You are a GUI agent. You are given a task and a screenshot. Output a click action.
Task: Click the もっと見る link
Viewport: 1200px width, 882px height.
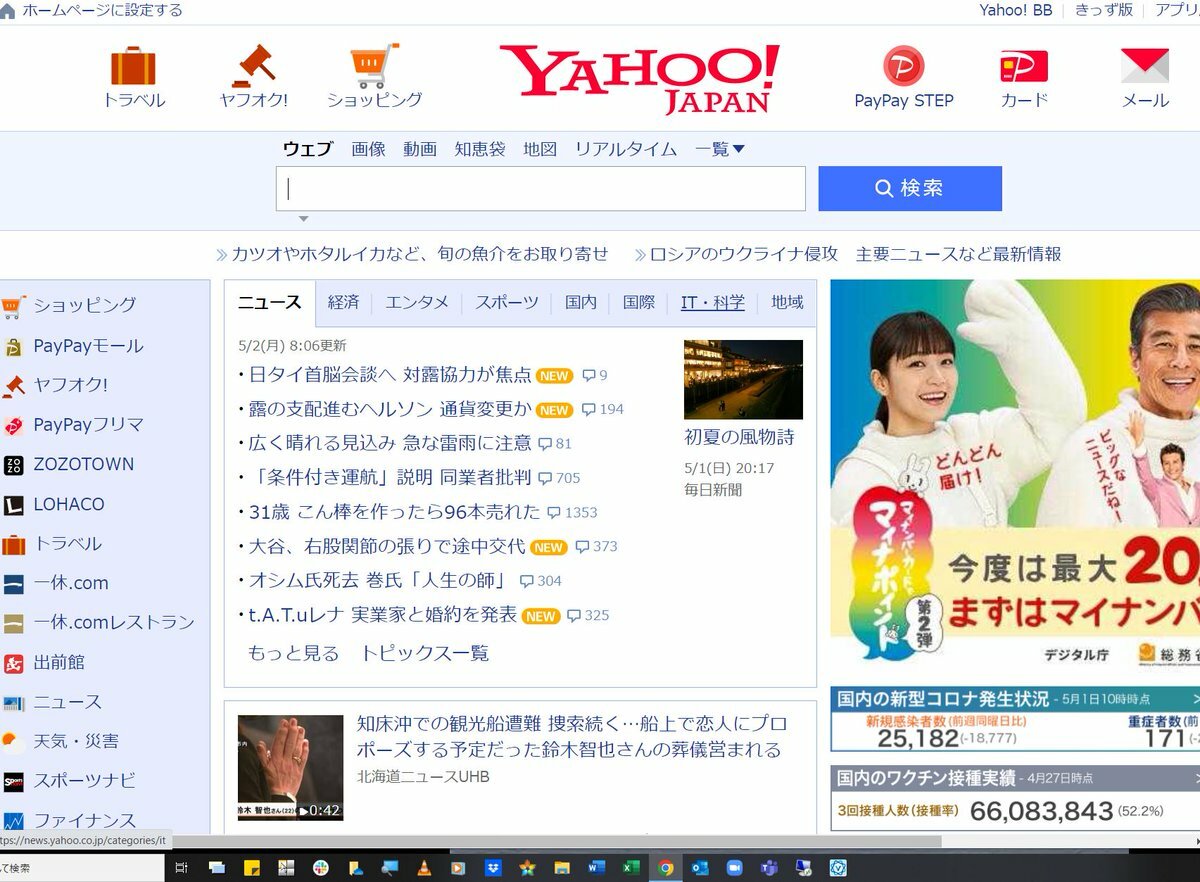(x=293, y=653)
